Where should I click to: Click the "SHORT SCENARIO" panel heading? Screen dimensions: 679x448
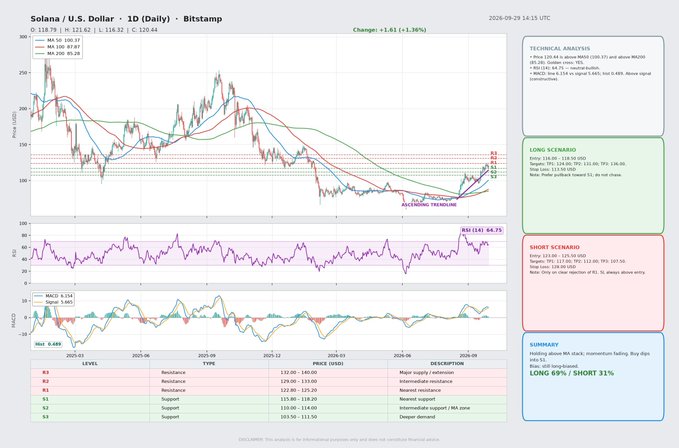point(554,247)
